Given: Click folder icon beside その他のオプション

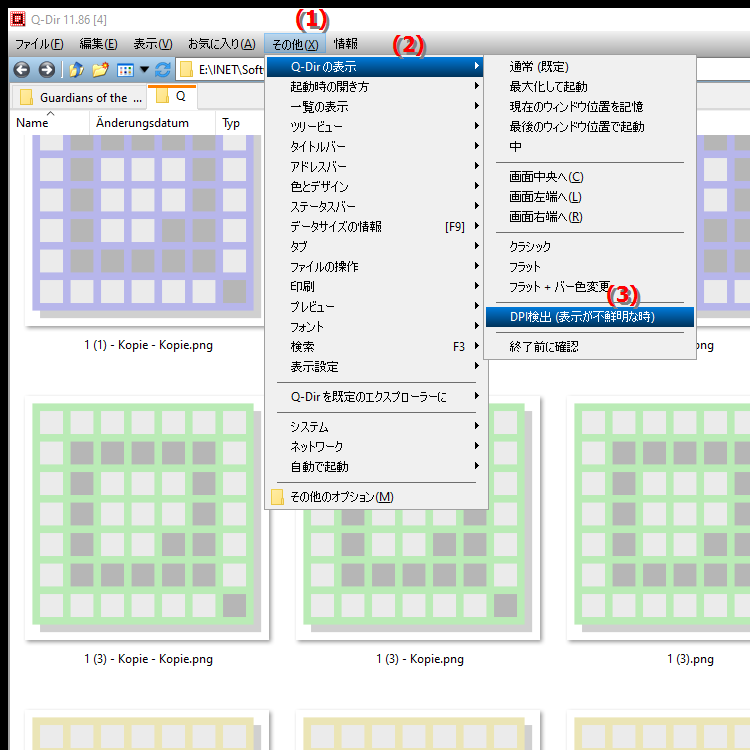Looking at the screenshot, I should 278,497.
